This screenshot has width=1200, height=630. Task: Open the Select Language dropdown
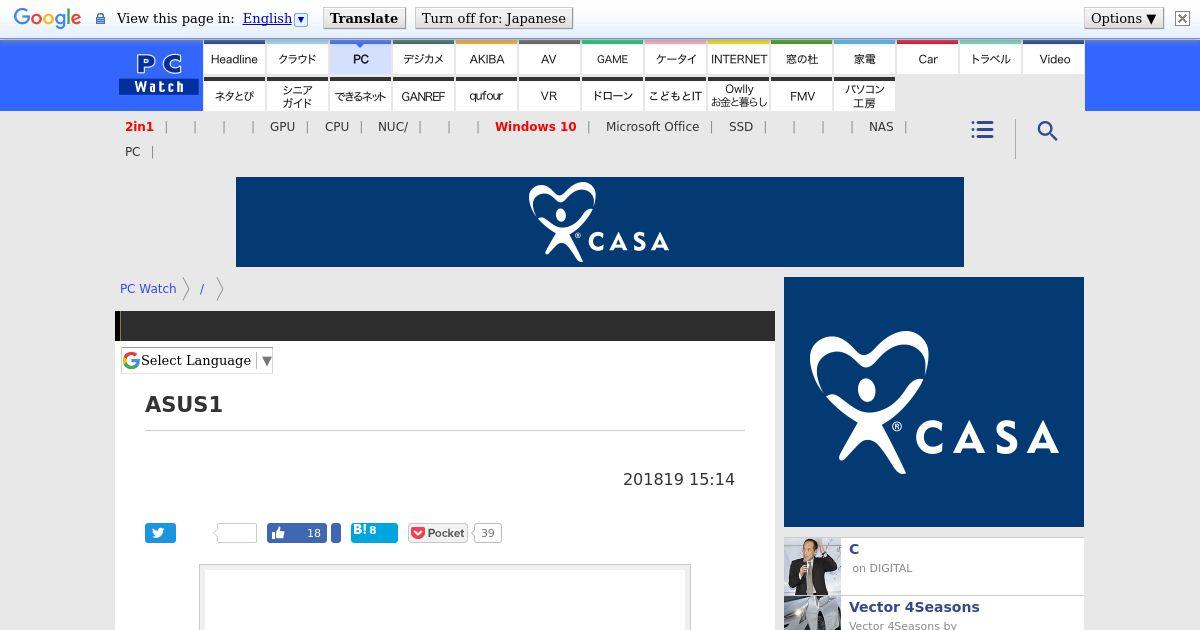click(x=197, y=361)
